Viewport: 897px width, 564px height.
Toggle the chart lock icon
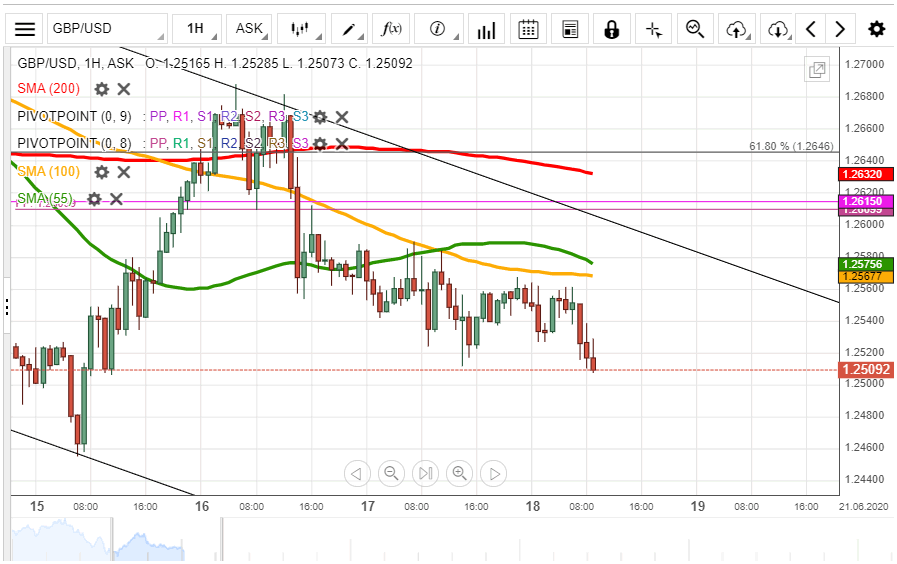pos(612,29)
